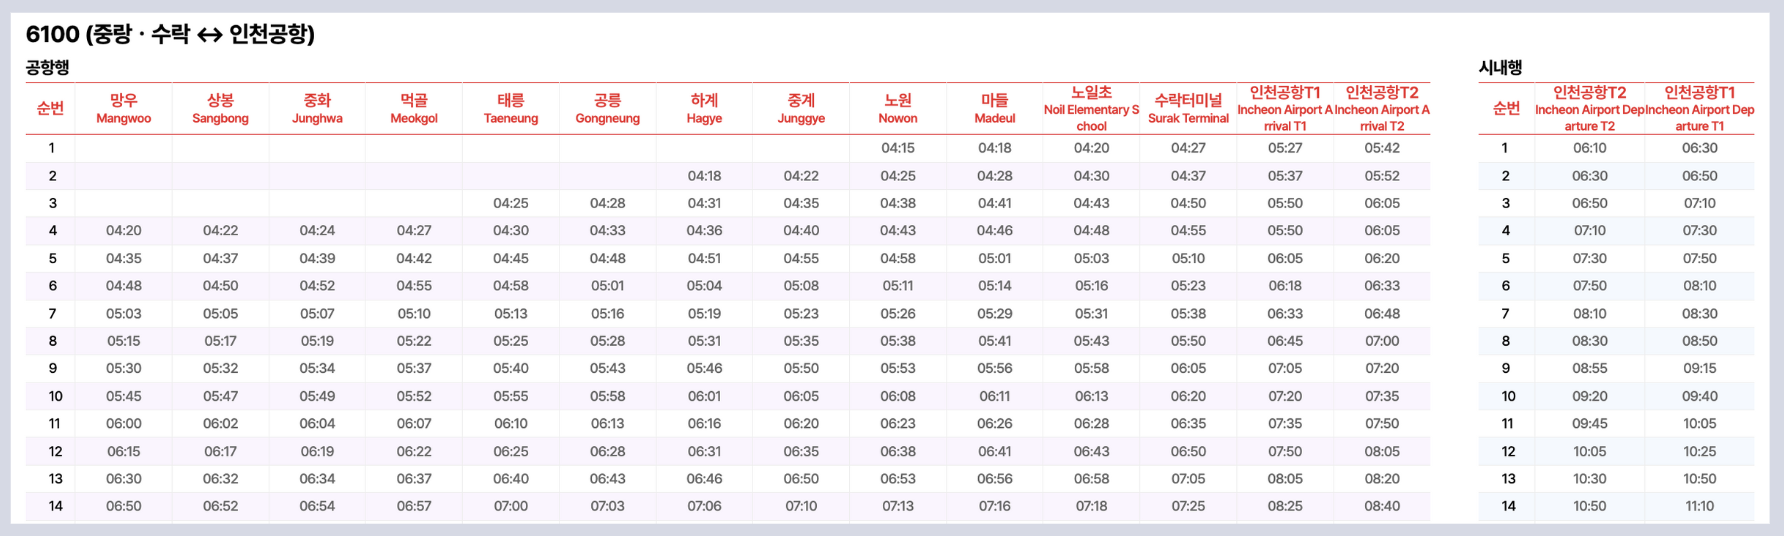Image resolution: width=1784 pixels, height=536 pixels.
Task: Select 06:17 Sangbong time in row 12
Action: 220,452
